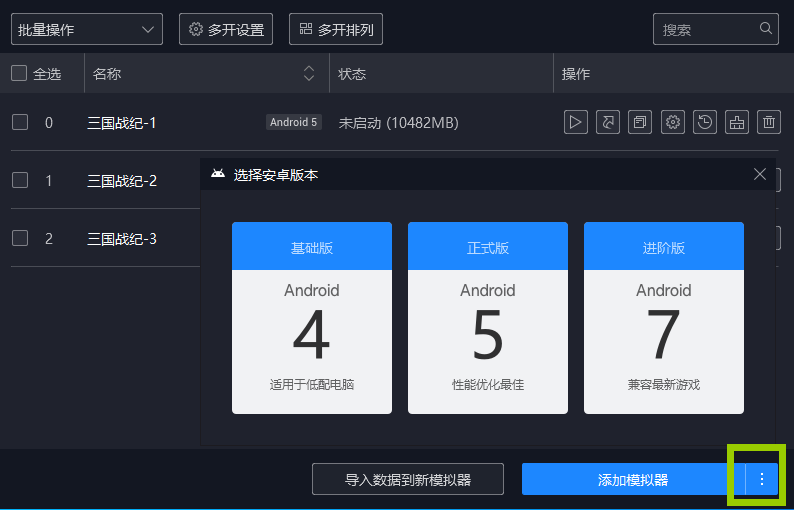The height and width of the screenshot is (510, 794).
Task: Open settings gear icon for 三国战纪-1 row
Action: click(672, 122)
